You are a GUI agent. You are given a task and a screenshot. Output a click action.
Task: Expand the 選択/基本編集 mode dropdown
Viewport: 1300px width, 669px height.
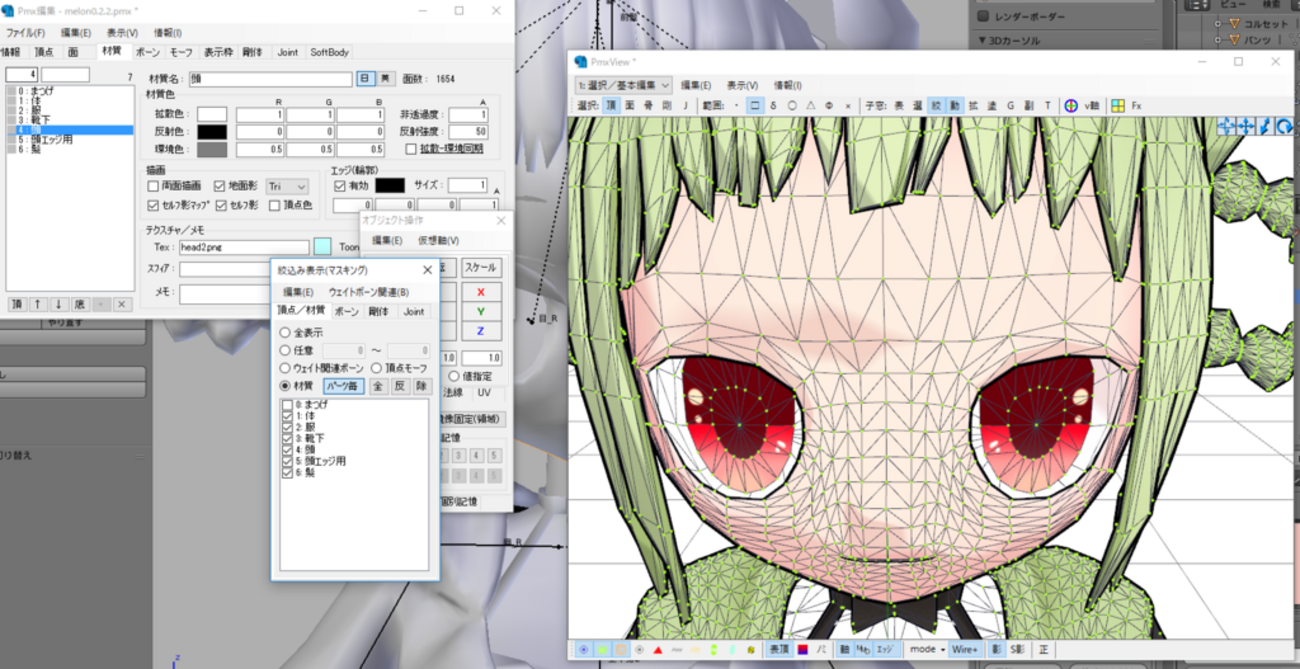tap(623, 86)
